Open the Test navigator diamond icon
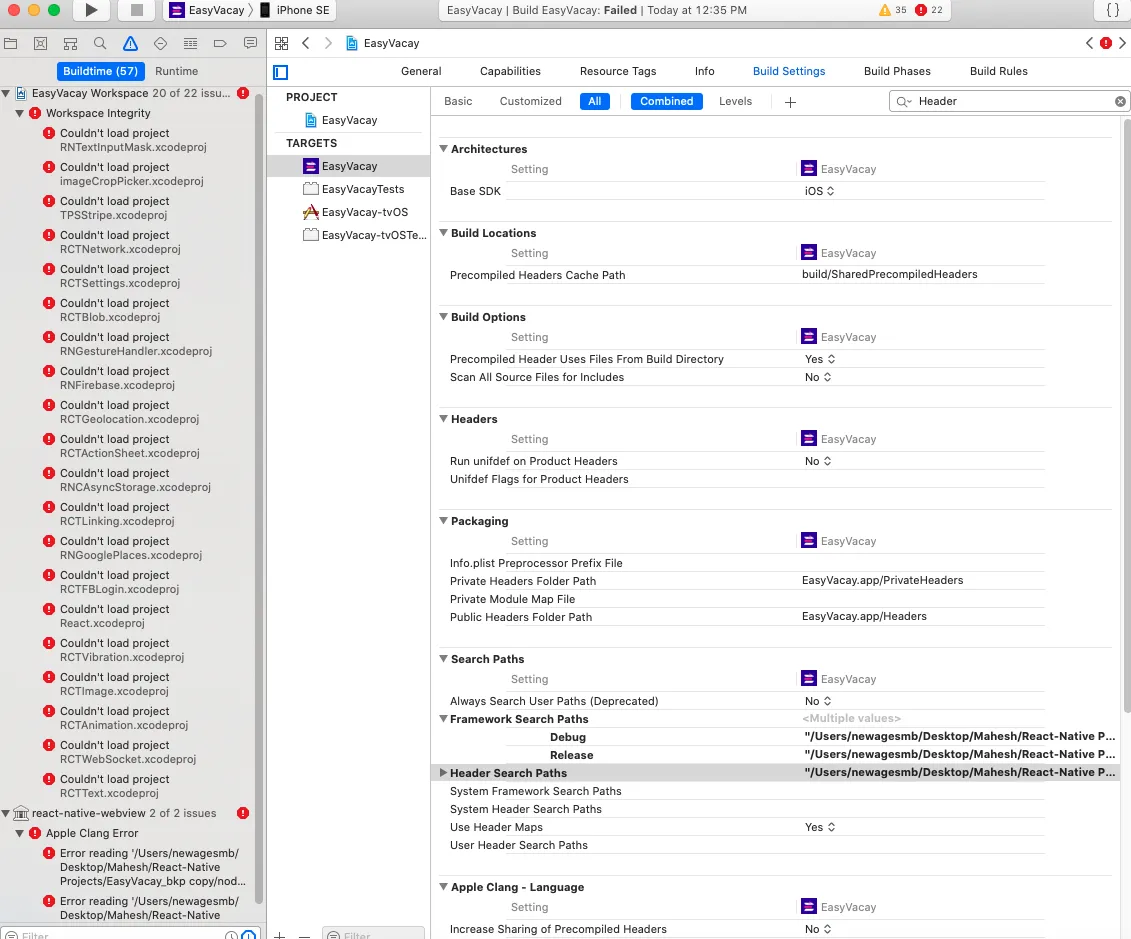The image size is (1131, 939). click(x=160, y=43)
